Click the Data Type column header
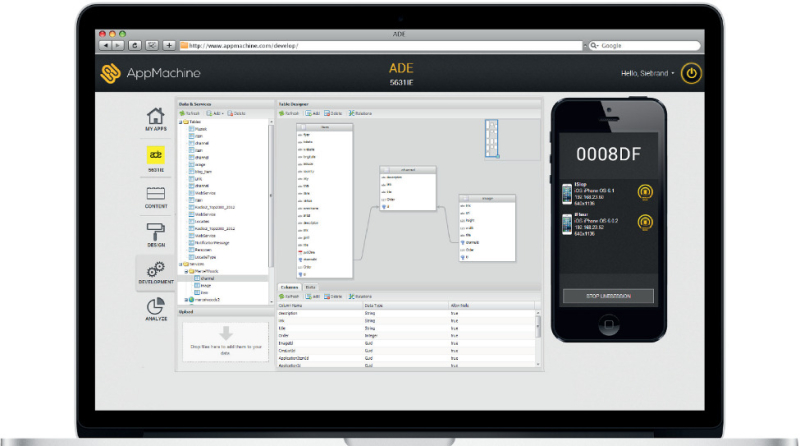The image size is (800, 446). 406,306
